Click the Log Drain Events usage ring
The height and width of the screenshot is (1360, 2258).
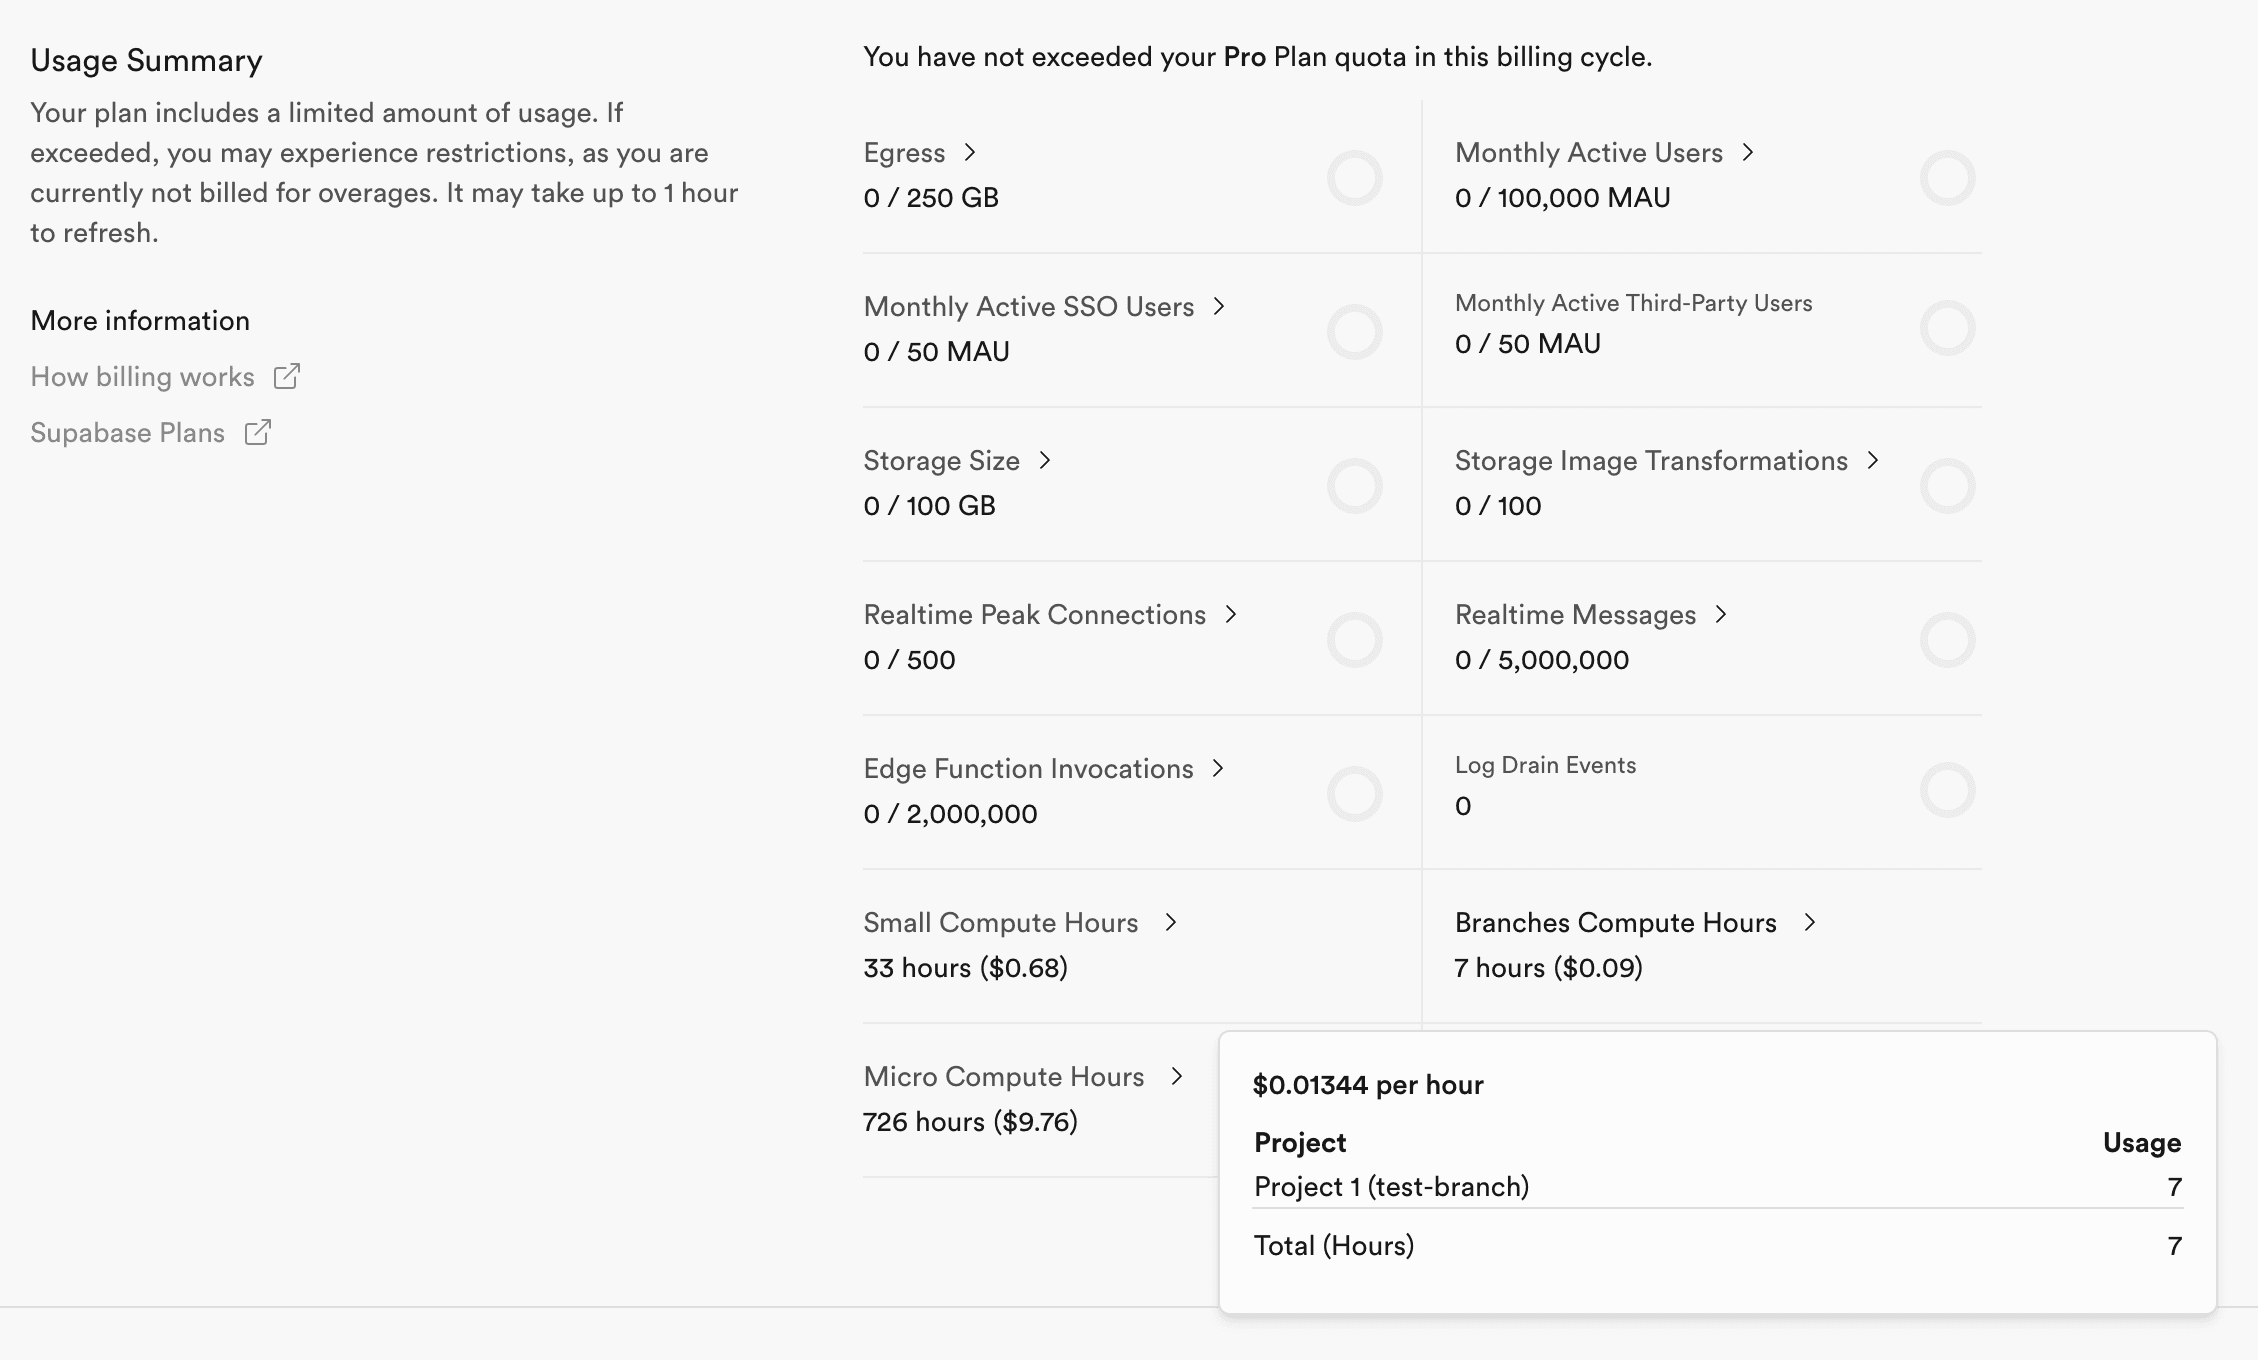(x=1947, y=790)
